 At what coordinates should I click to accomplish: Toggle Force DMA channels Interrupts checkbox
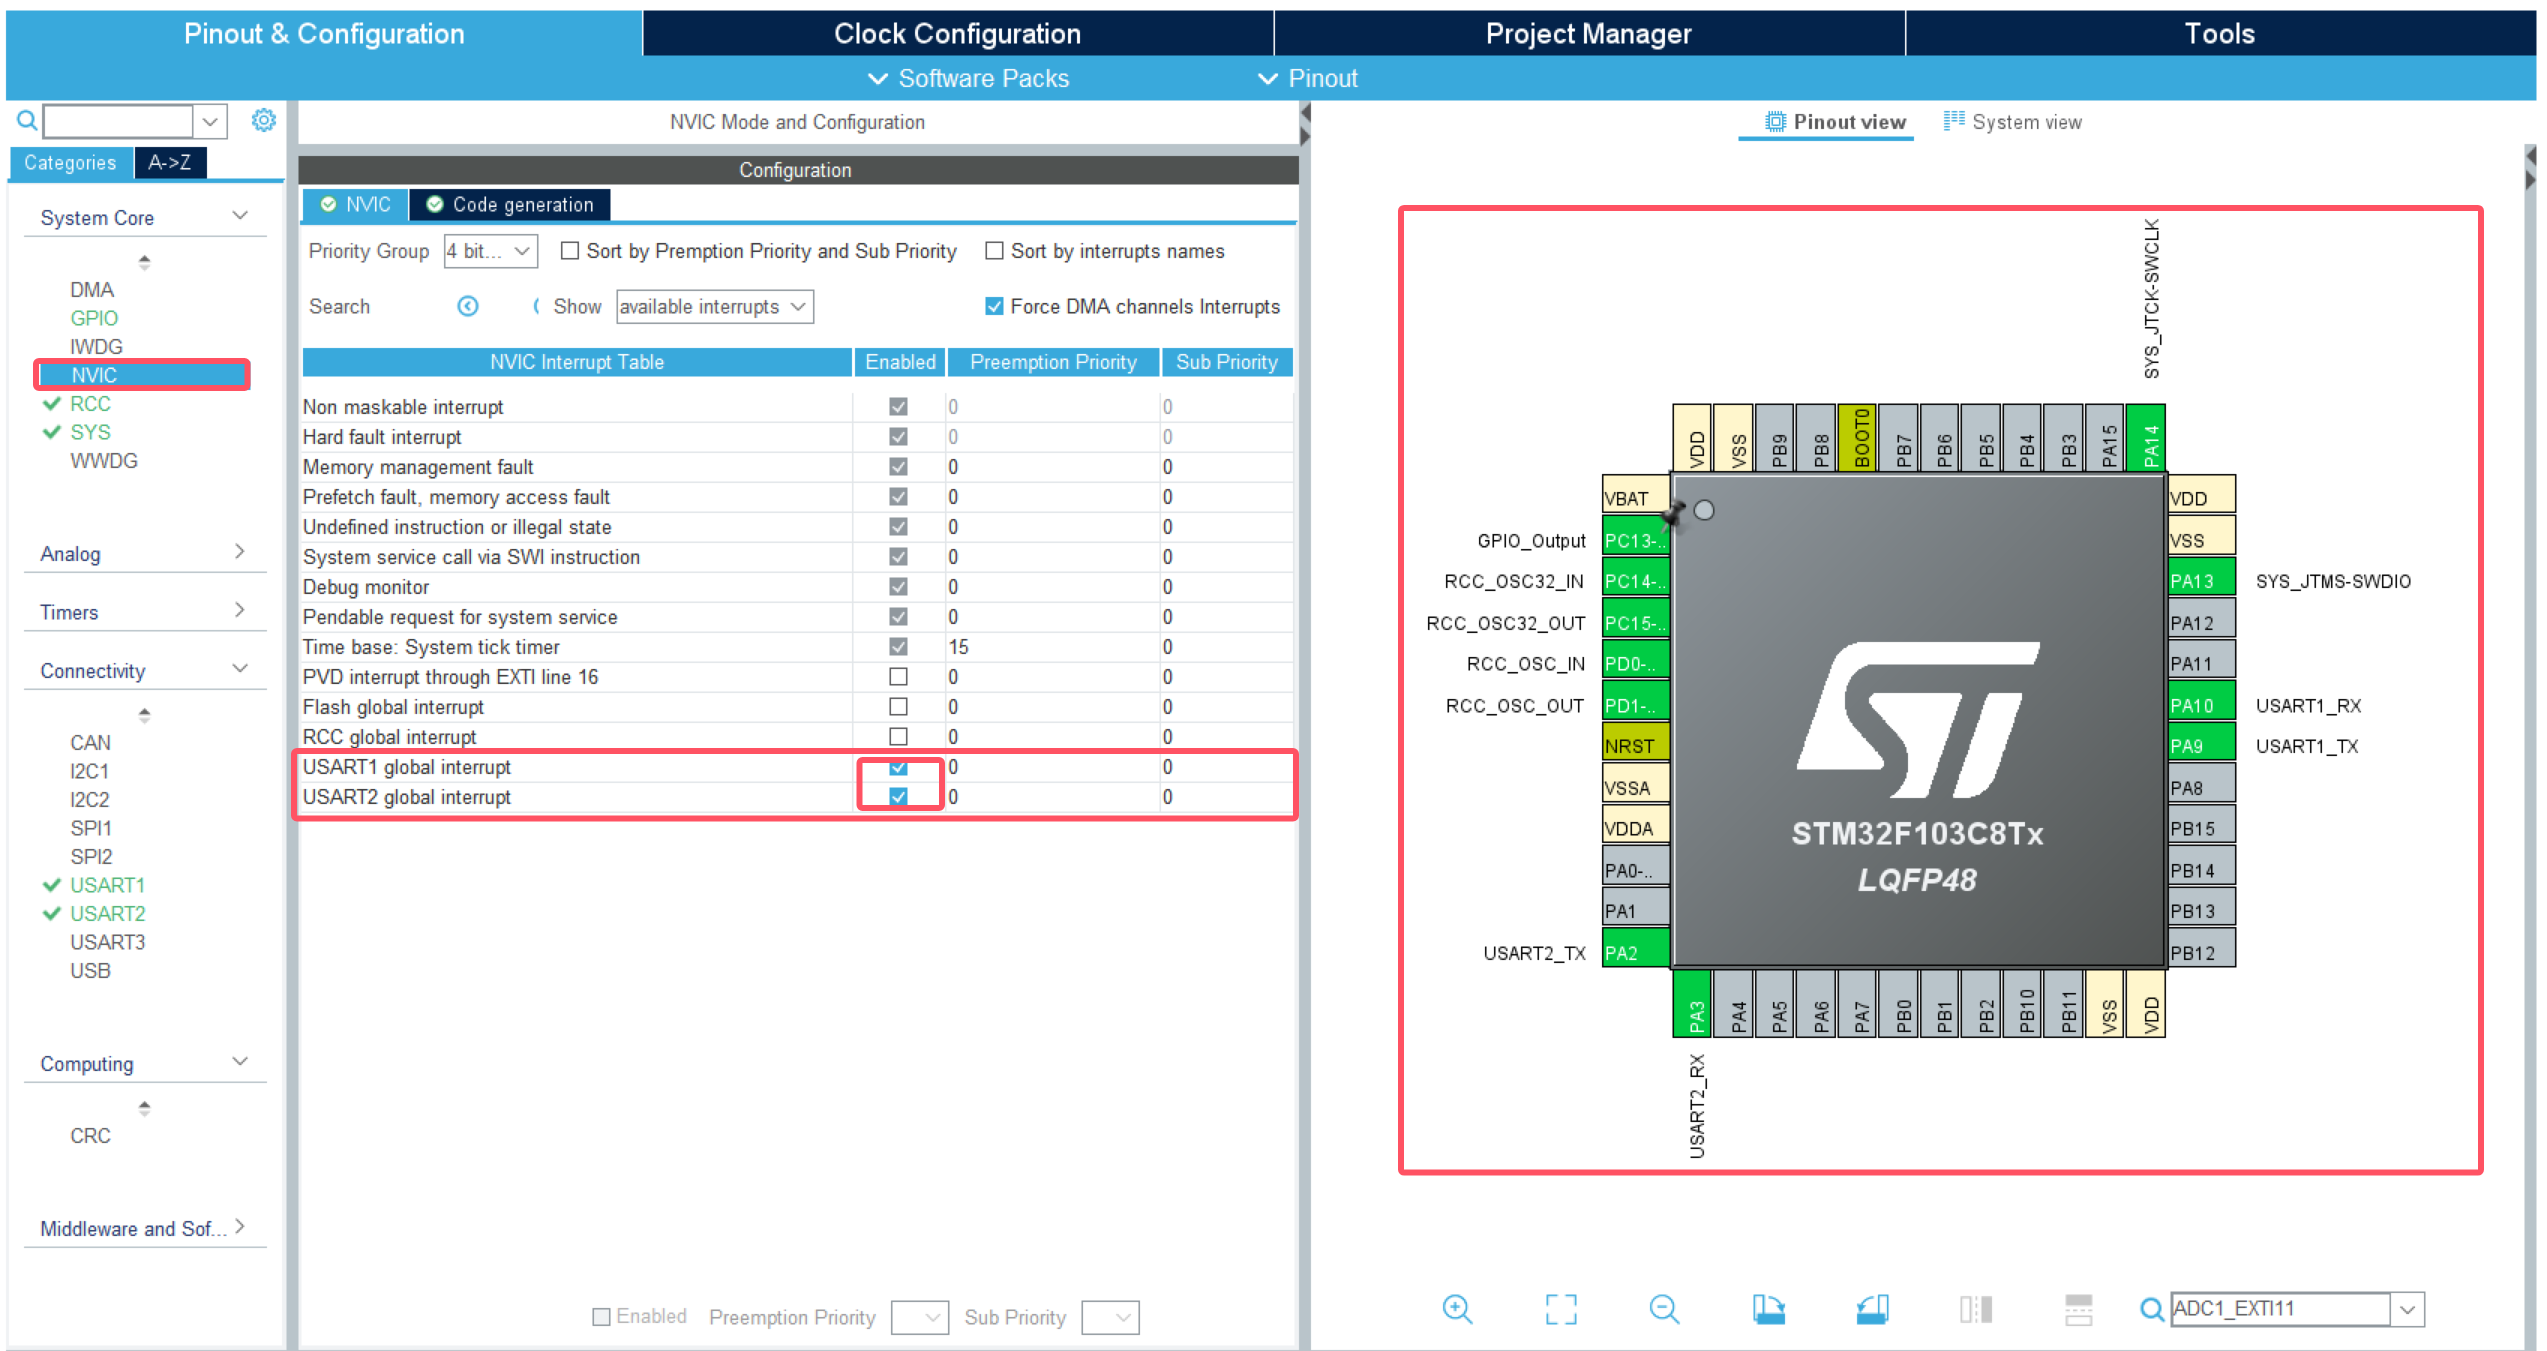[994, 307]
